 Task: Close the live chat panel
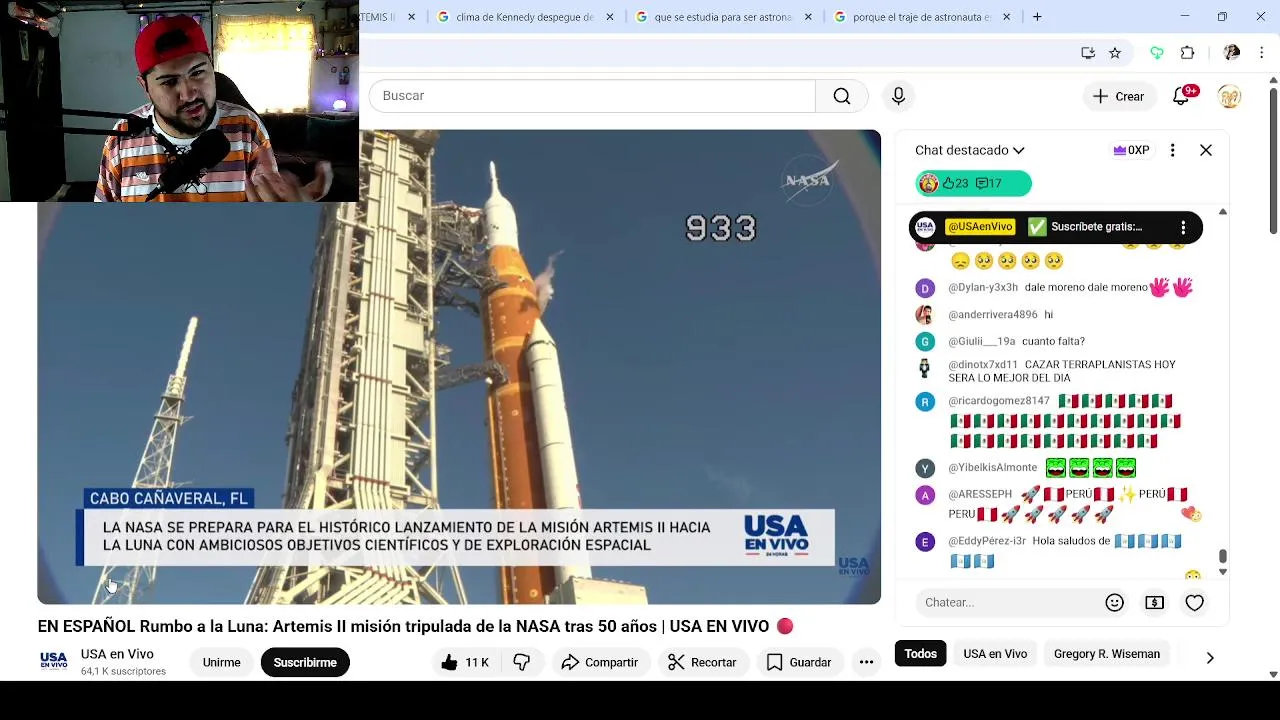pos(1206,150)
